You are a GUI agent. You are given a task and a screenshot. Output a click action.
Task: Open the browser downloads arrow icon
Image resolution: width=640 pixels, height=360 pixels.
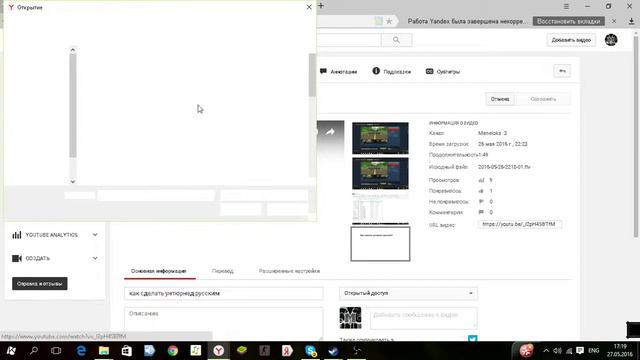[631, 21]
